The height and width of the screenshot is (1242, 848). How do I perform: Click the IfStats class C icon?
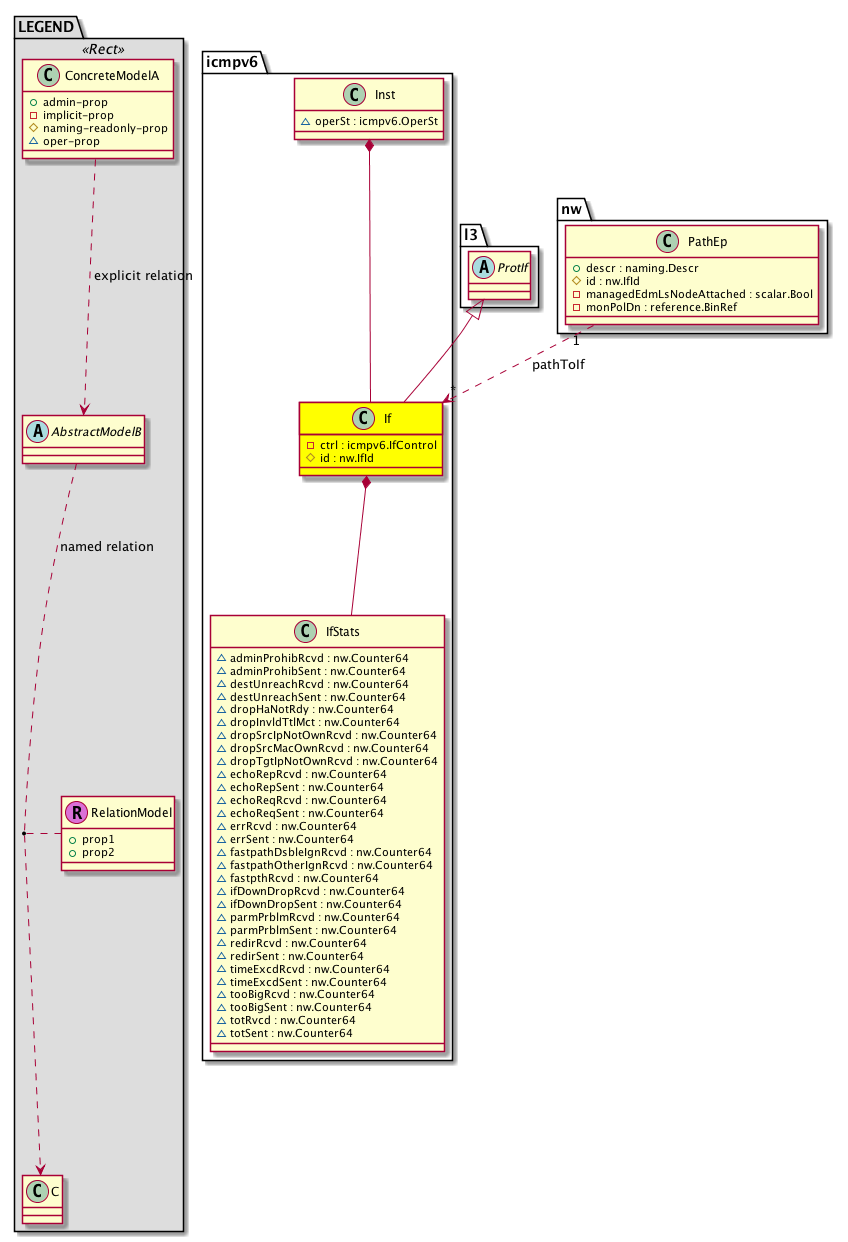pyautogui.click(x=305, y=632)
